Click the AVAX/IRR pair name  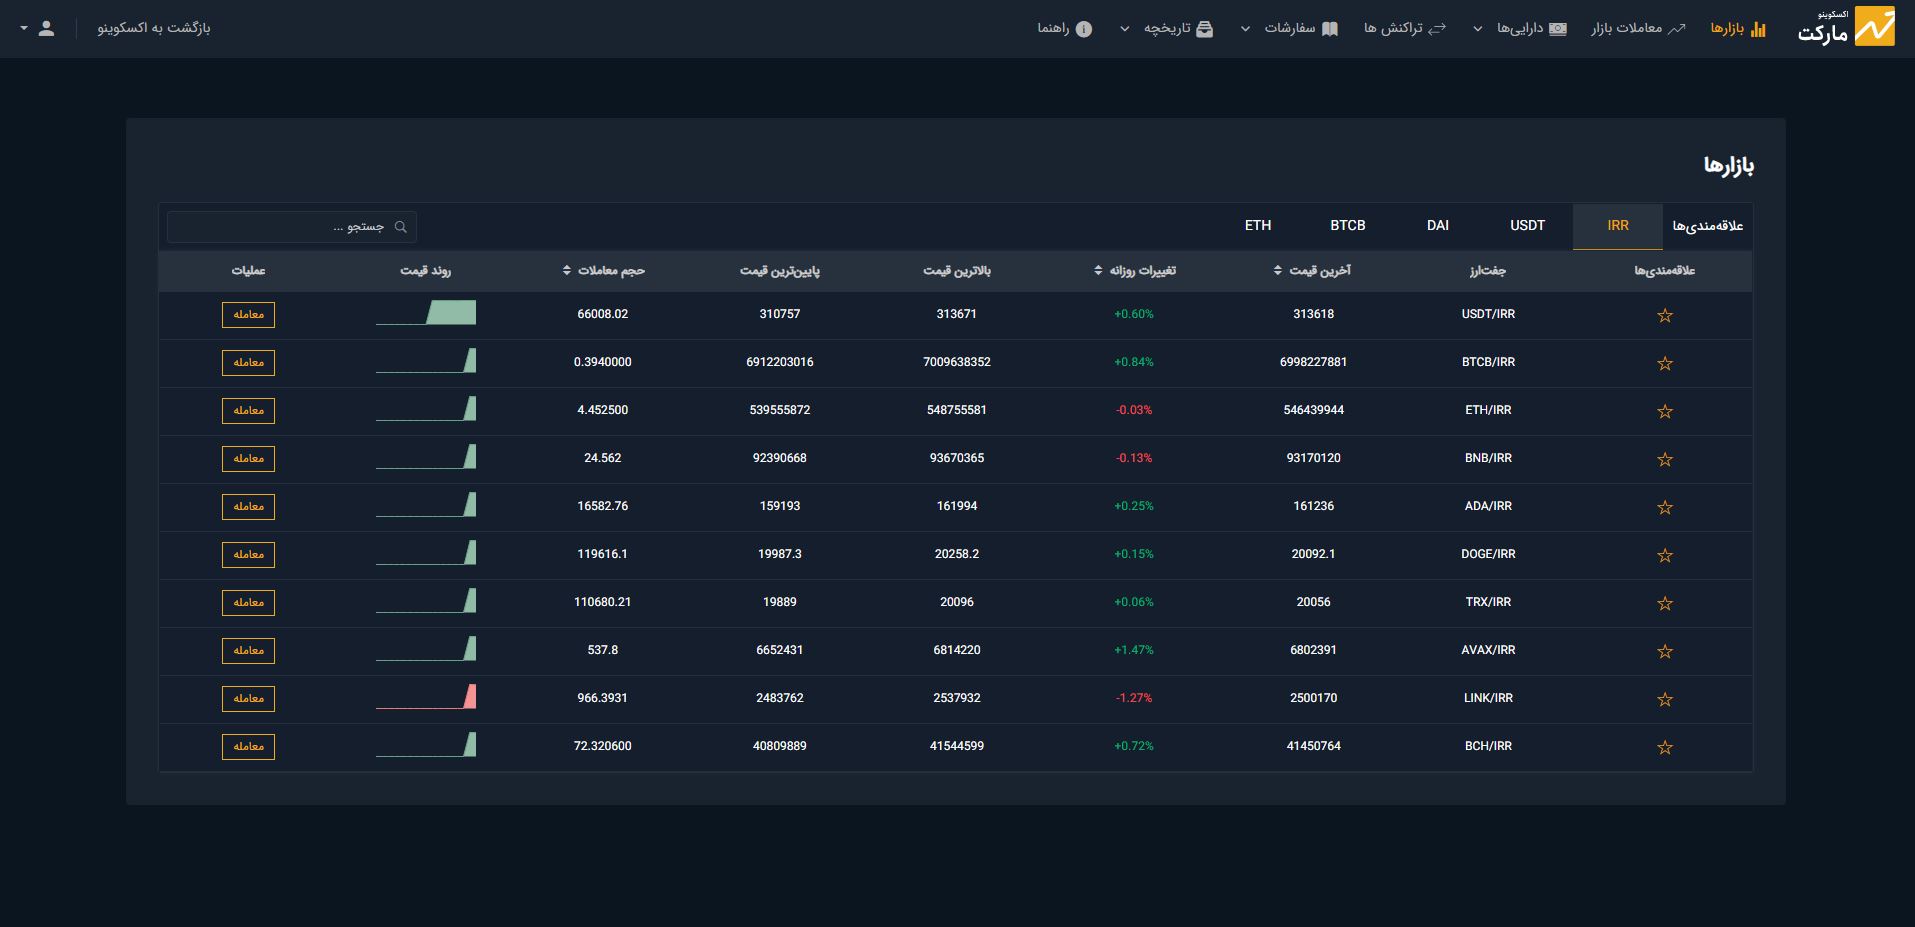tap(1488, 650)
